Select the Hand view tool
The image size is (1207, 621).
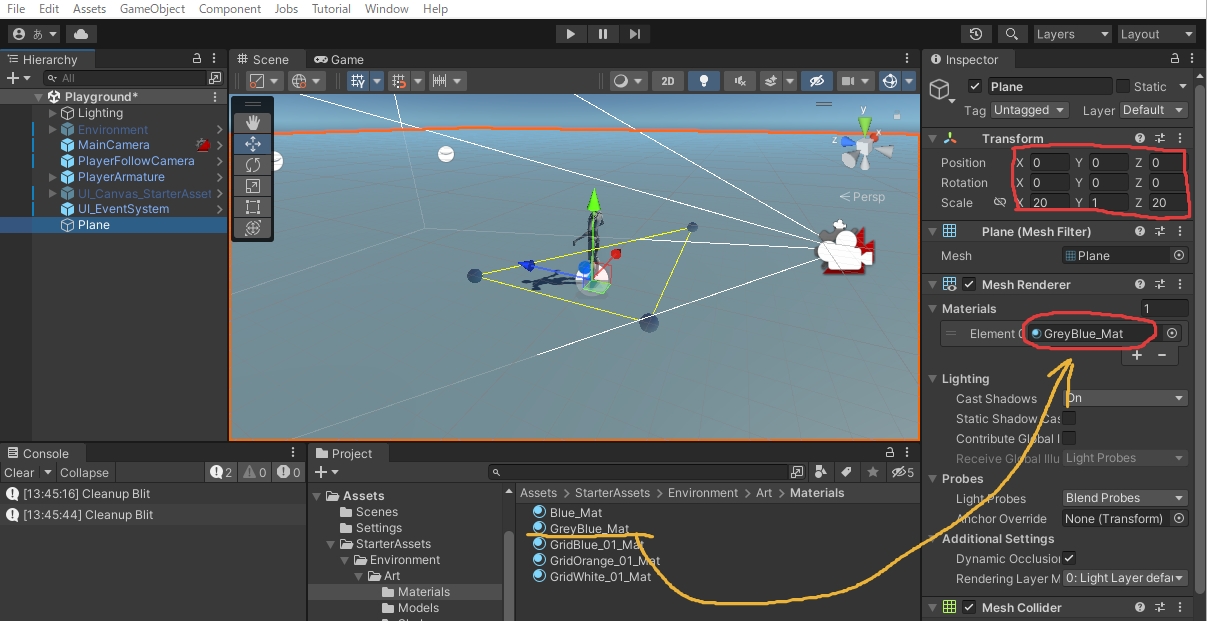[253, 123]
